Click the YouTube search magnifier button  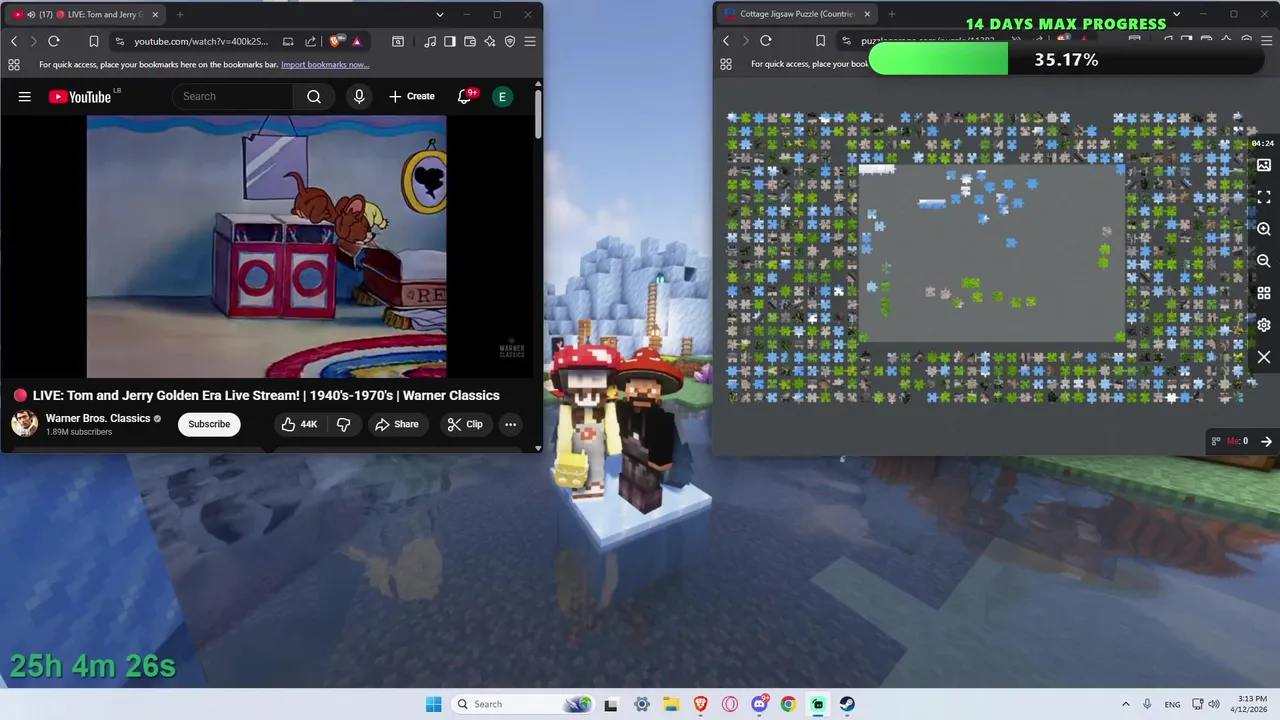coord(314,96)
